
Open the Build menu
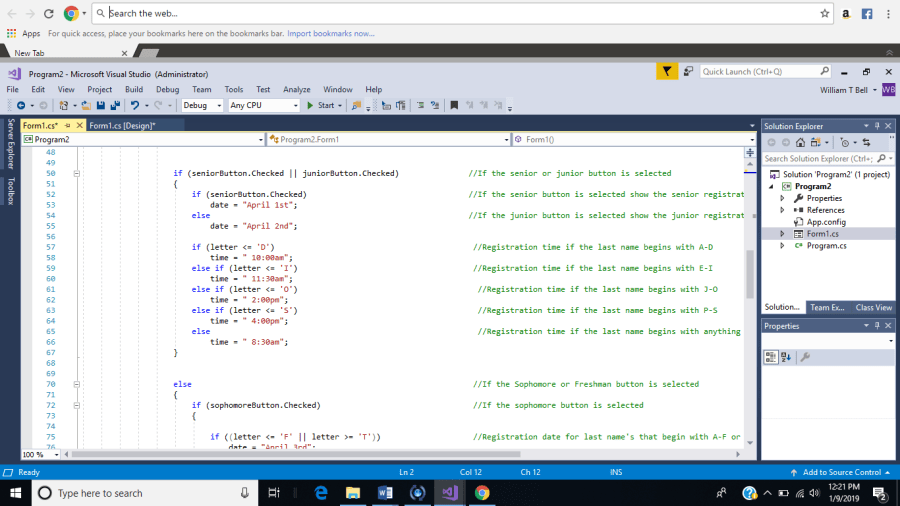click(x=134, y=89)
